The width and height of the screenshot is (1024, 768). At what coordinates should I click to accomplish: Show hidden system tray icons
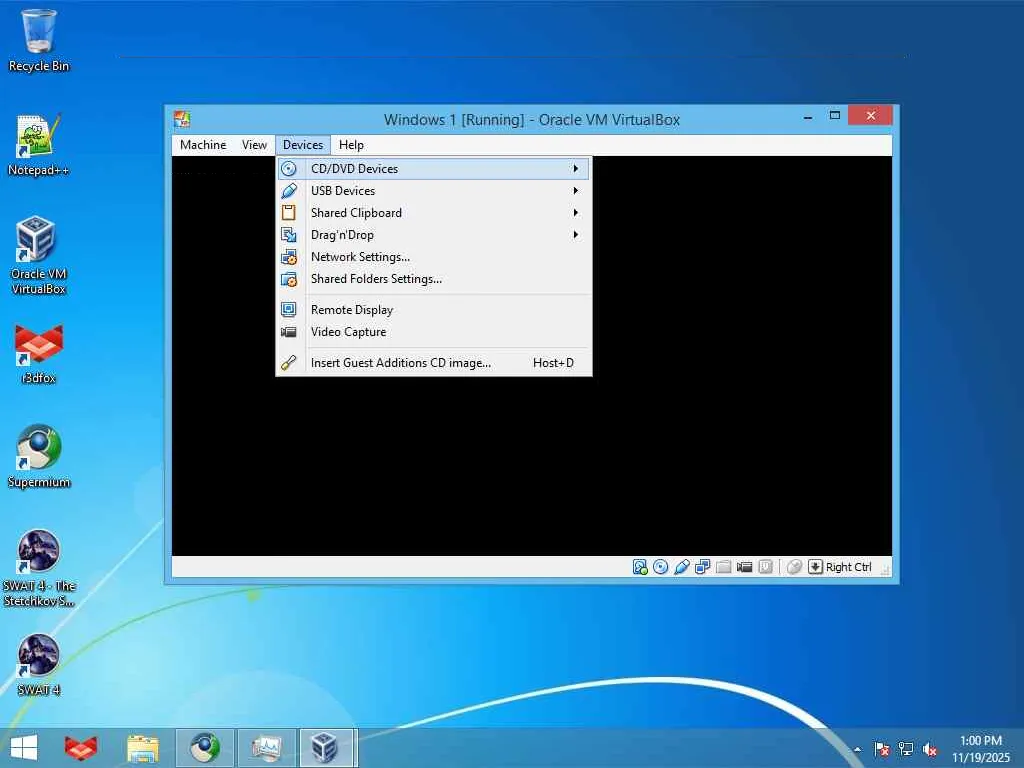[x=857, y=749]
